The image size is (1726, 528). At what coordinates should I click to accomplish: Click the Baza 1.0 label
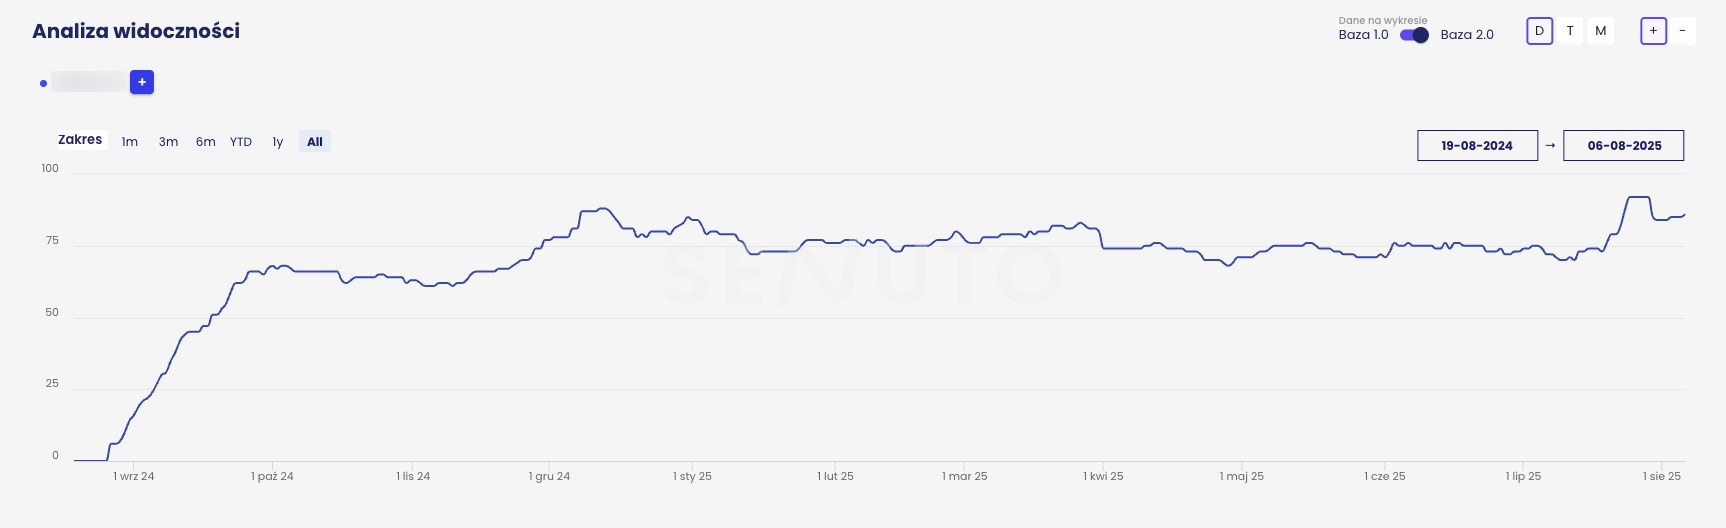[1363, 35]
